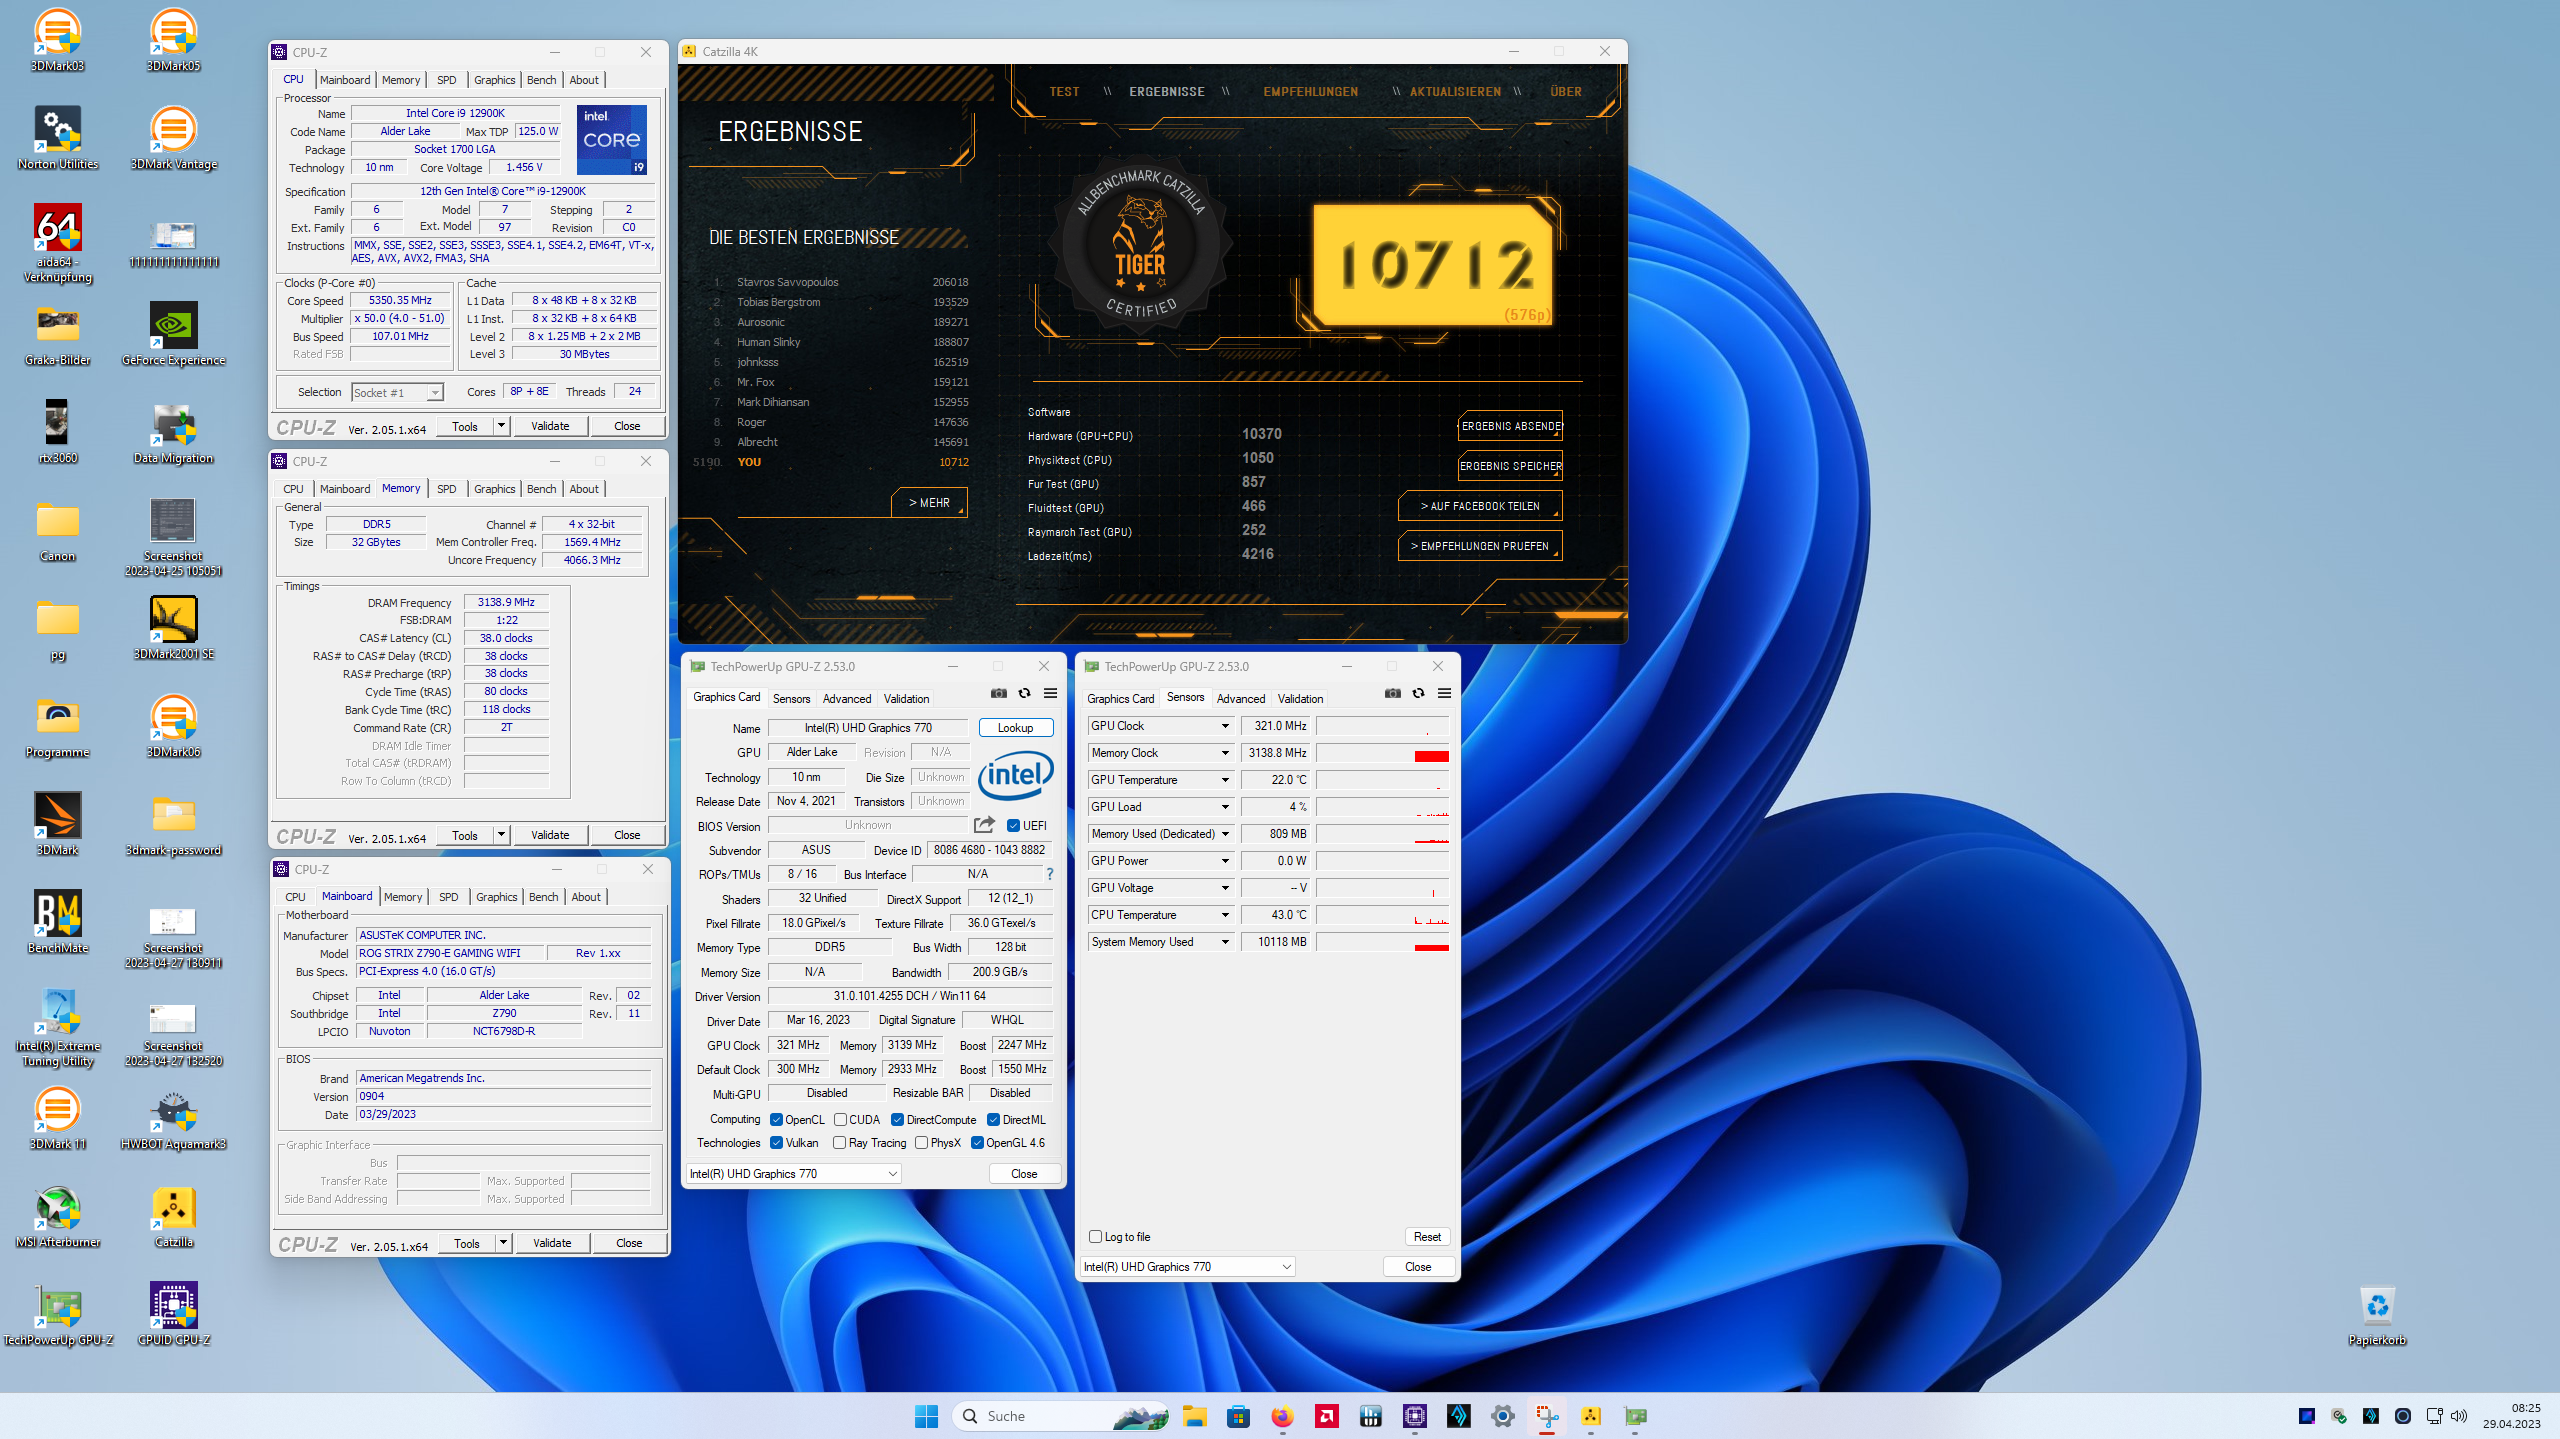Open Settings gear on taskbar
The width and height of the screenshot is (2560, 1439).
pyautogui.click(x=1502, y=1416)
